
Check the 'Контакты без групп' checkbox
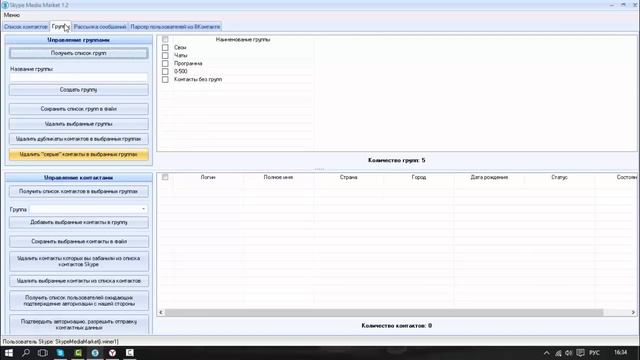click(165, 79)
